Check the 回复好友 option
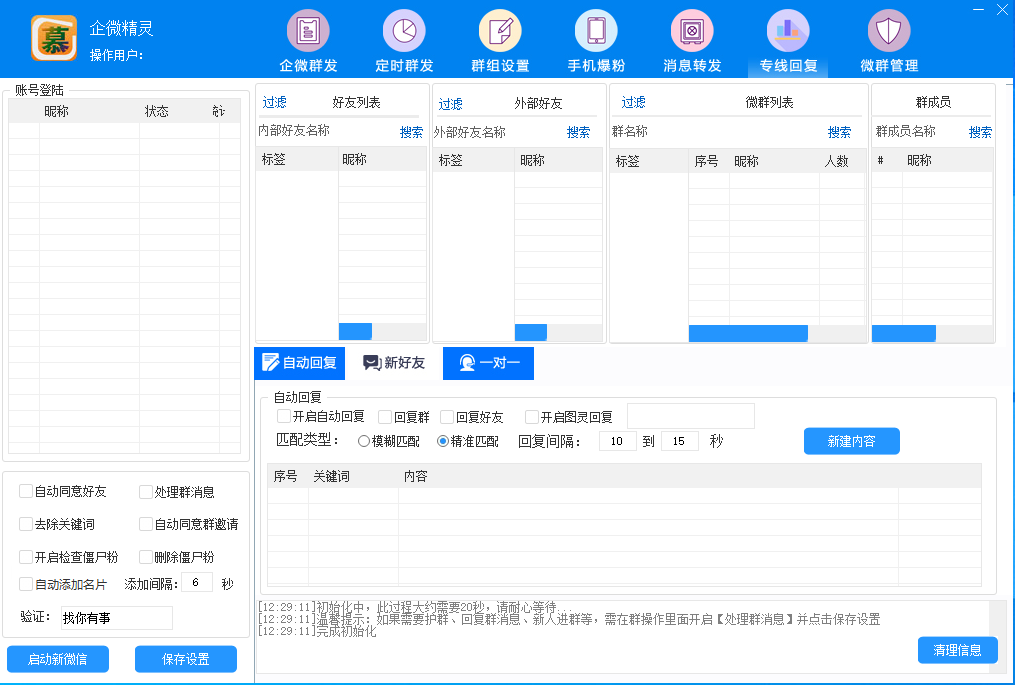This screenshot has width=1015, height=685. pyautogui.click(x=447, y=416)
